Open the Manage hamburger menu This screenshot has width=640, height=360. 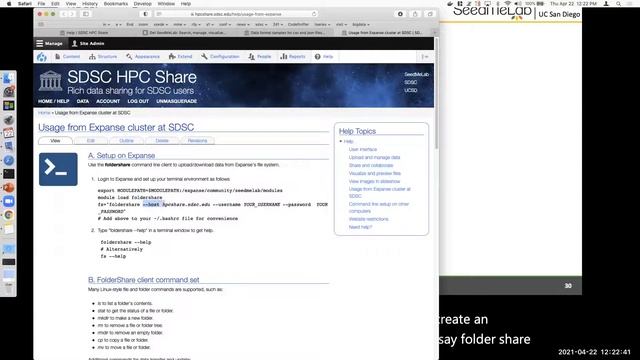[49, 43]
